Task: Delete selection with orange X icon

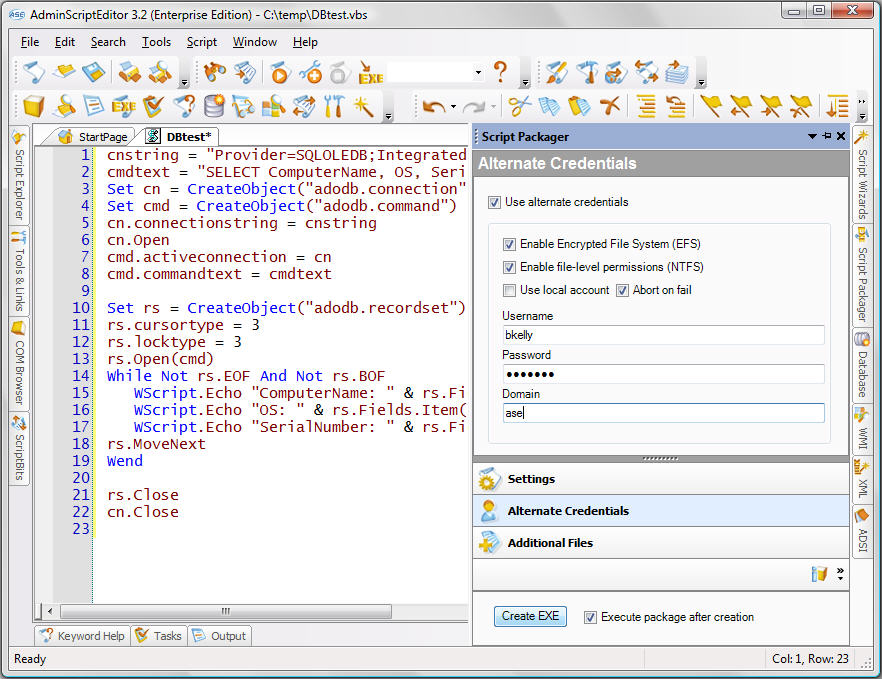Action: [x=610, y=106]
